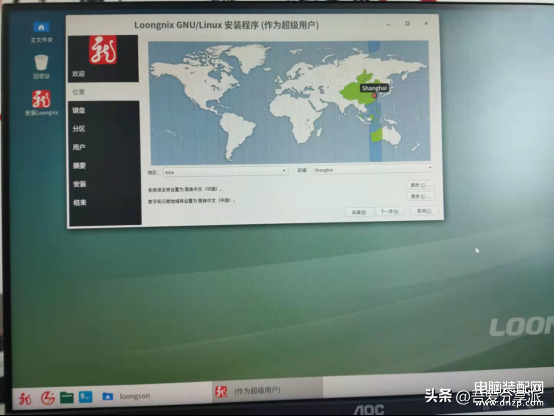Click the Shanghai marker on world map

[x=375, y=95]
